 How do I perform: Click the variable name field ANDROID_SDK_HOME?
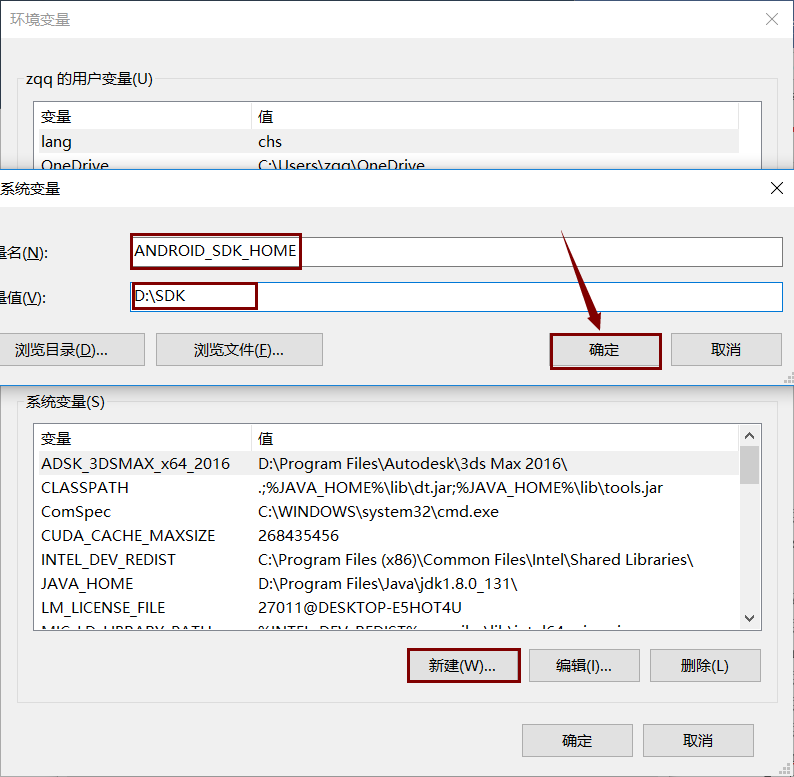point(456,252)
